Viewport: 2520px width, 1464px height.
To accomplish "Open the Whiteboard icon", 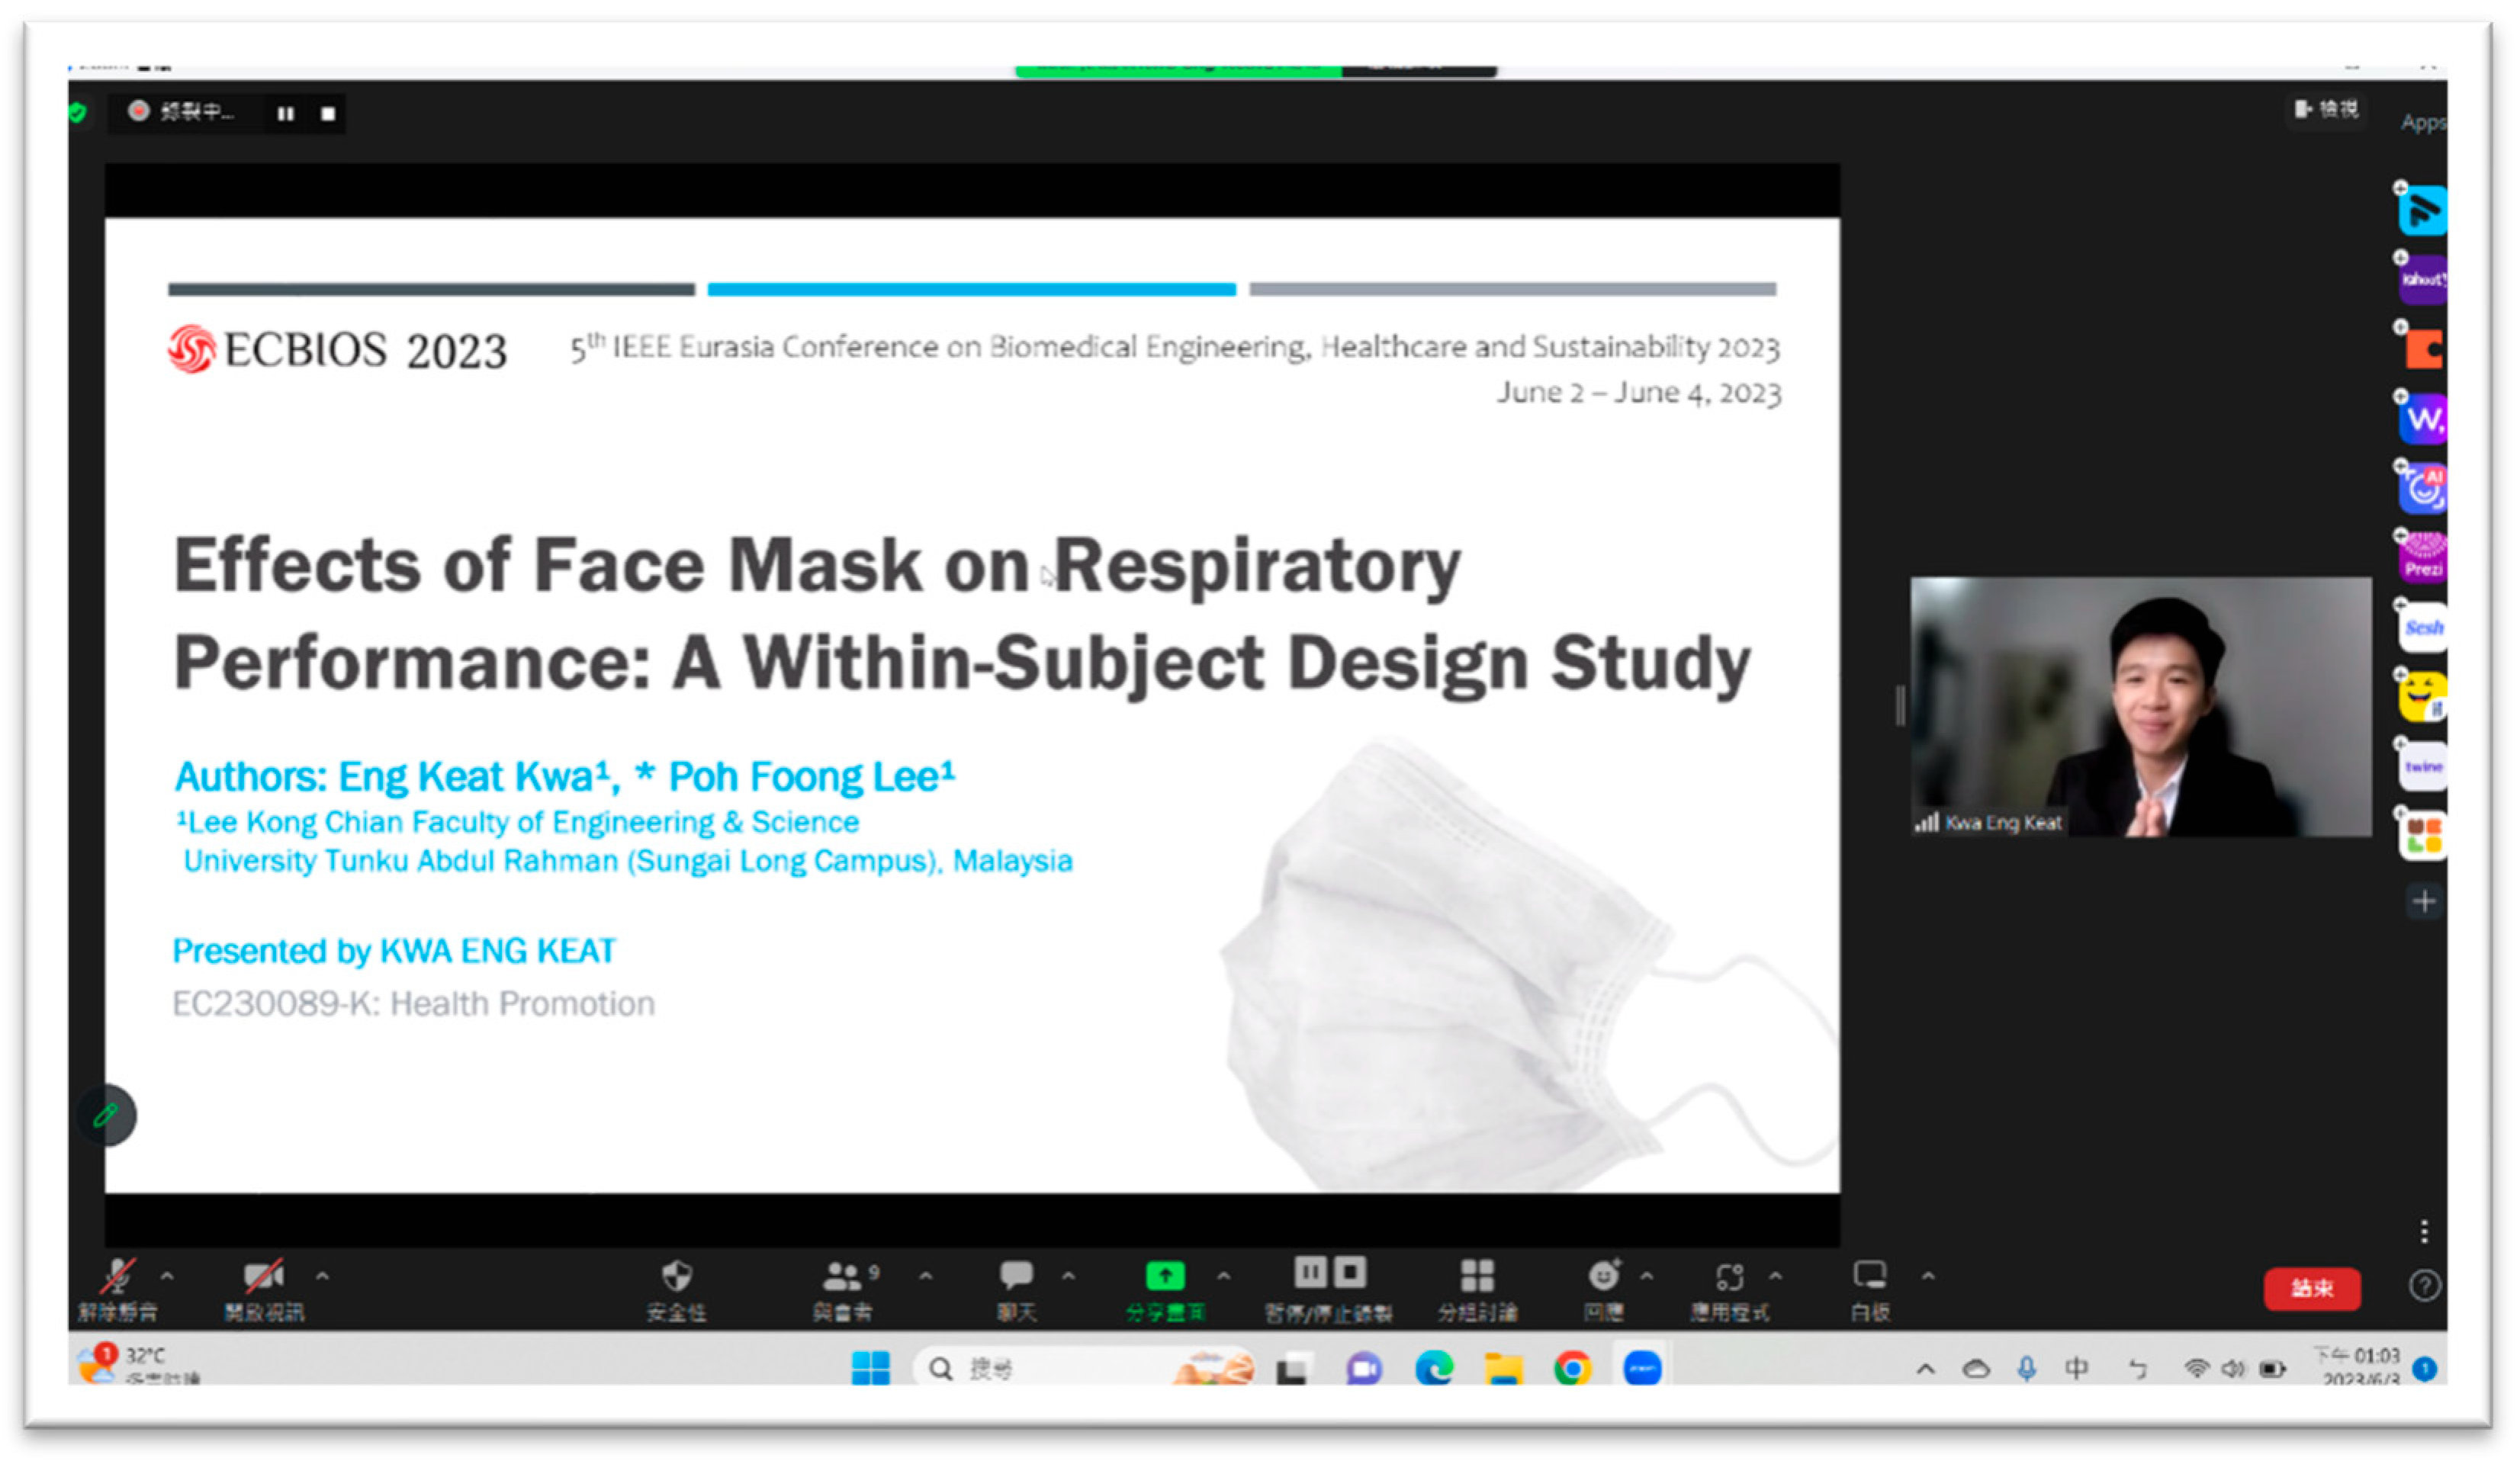I will (x=1869, y=1276).
